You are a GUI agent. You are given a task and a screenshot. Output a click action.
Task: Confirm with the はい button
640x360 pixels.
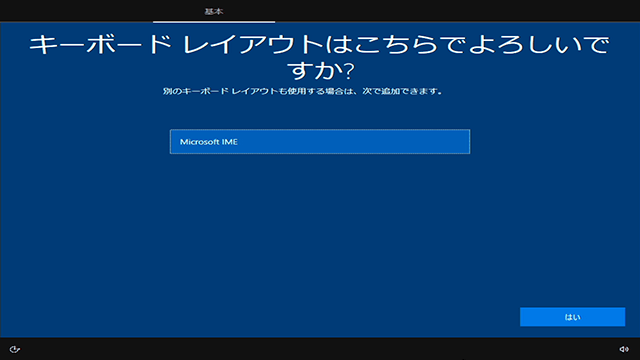point(572,317)
